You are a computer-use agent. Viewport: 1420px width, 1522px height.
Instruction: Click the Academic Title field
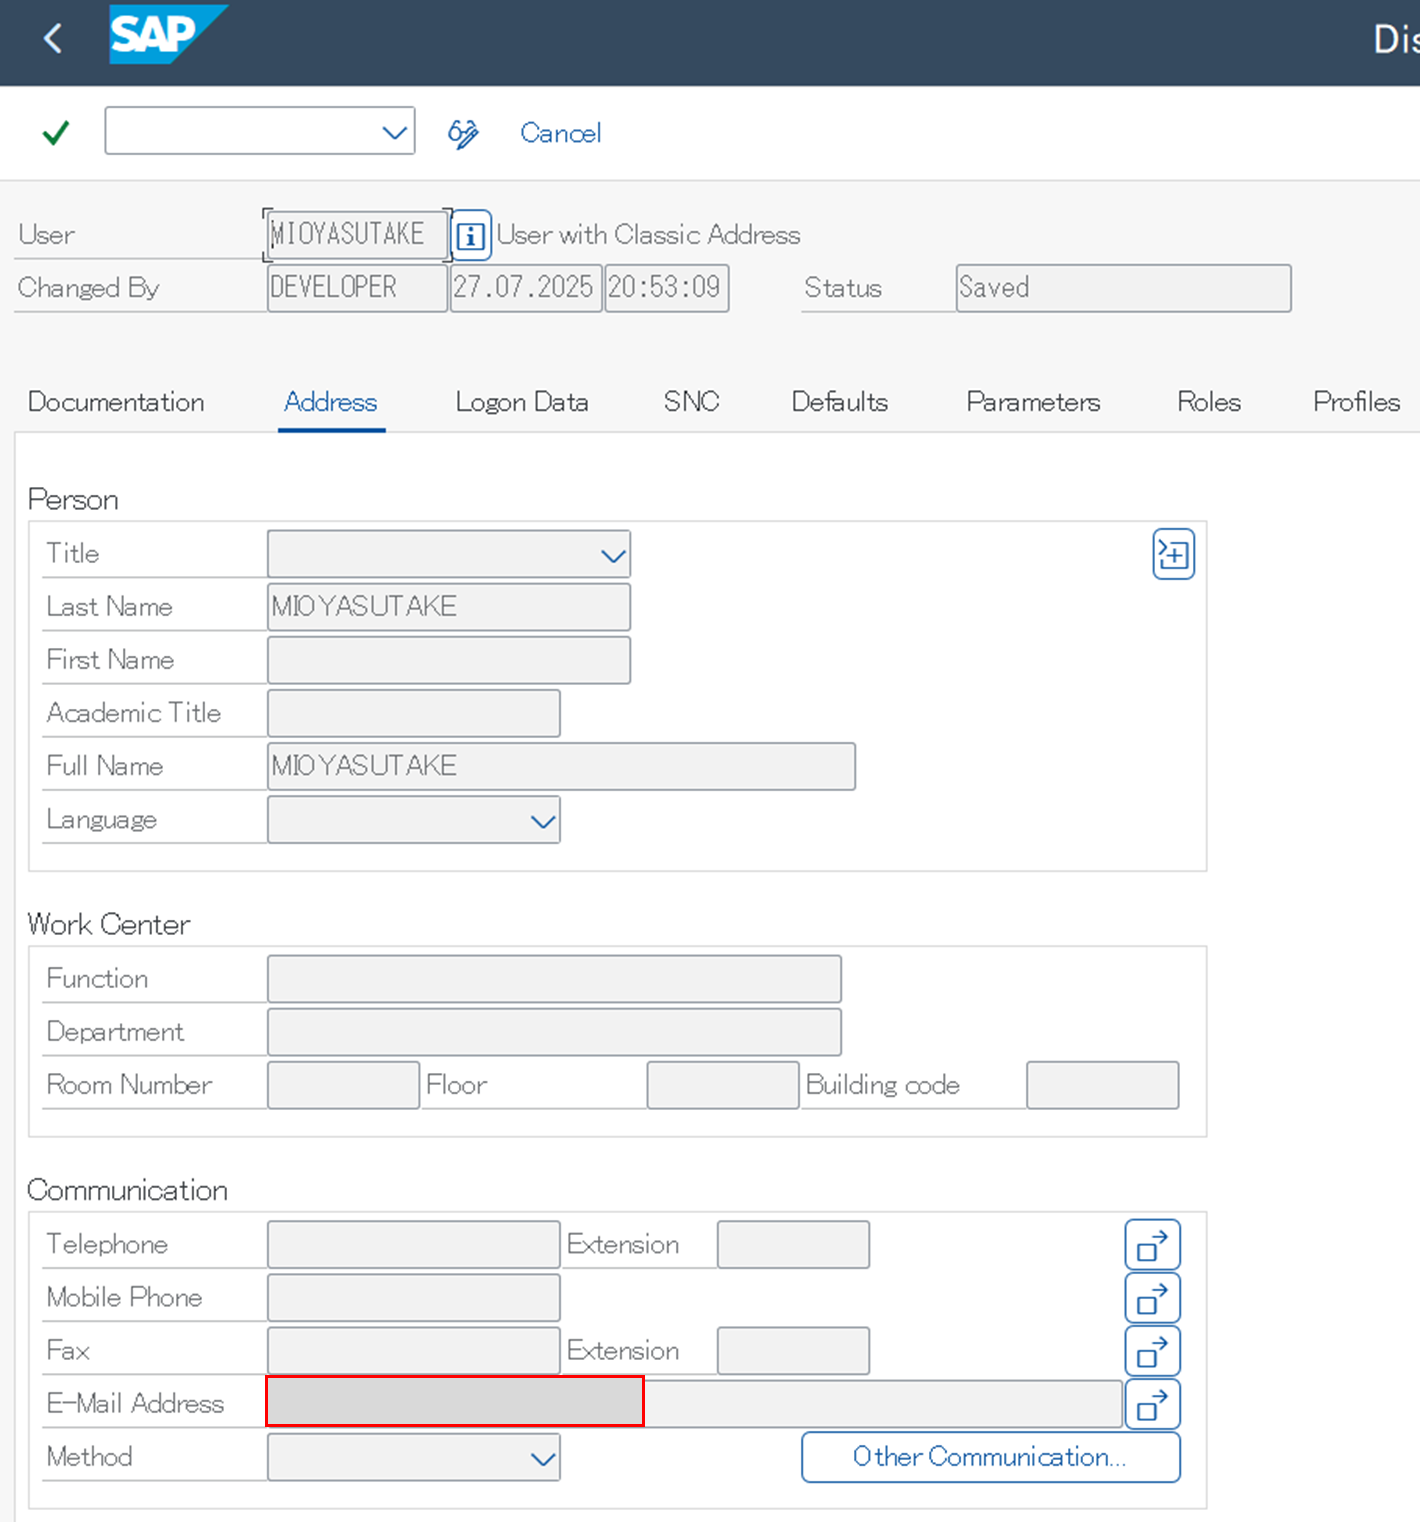(x=414, y=713)
